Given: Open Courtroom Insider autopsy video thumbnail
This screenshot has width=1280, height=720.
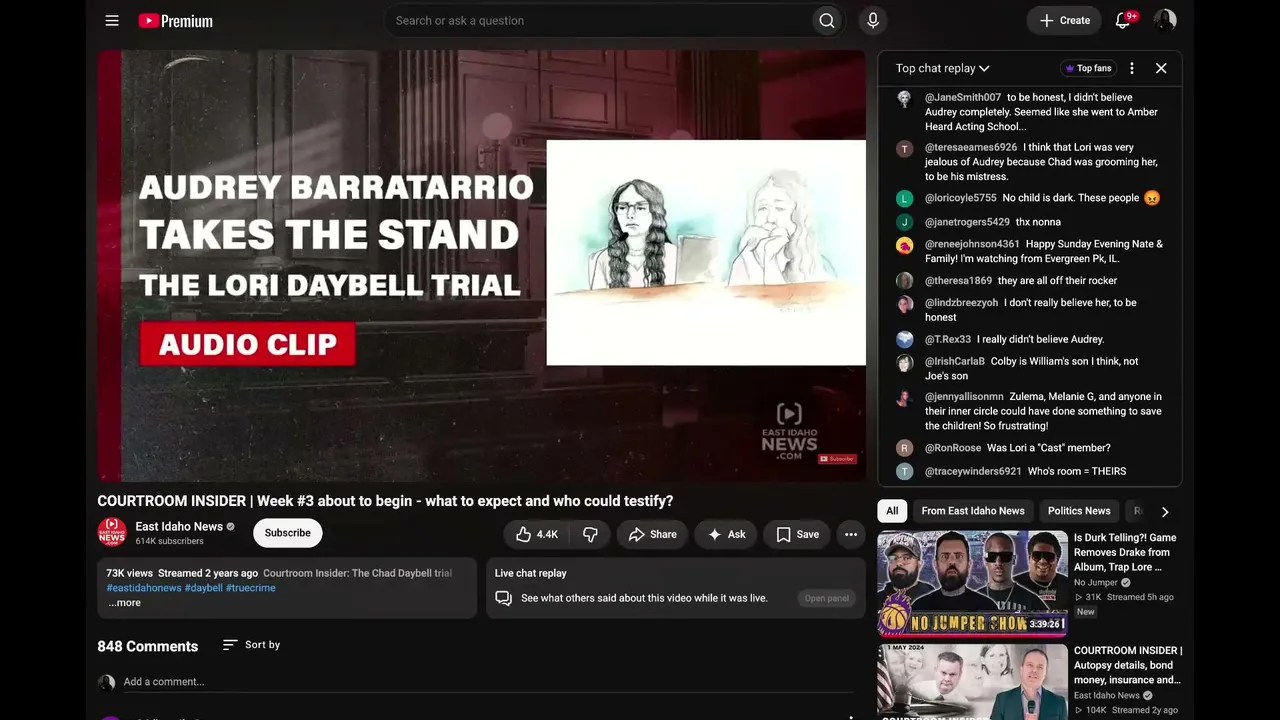Looking at the screenshot, I should pyautogui.click(x=973, y=682).
